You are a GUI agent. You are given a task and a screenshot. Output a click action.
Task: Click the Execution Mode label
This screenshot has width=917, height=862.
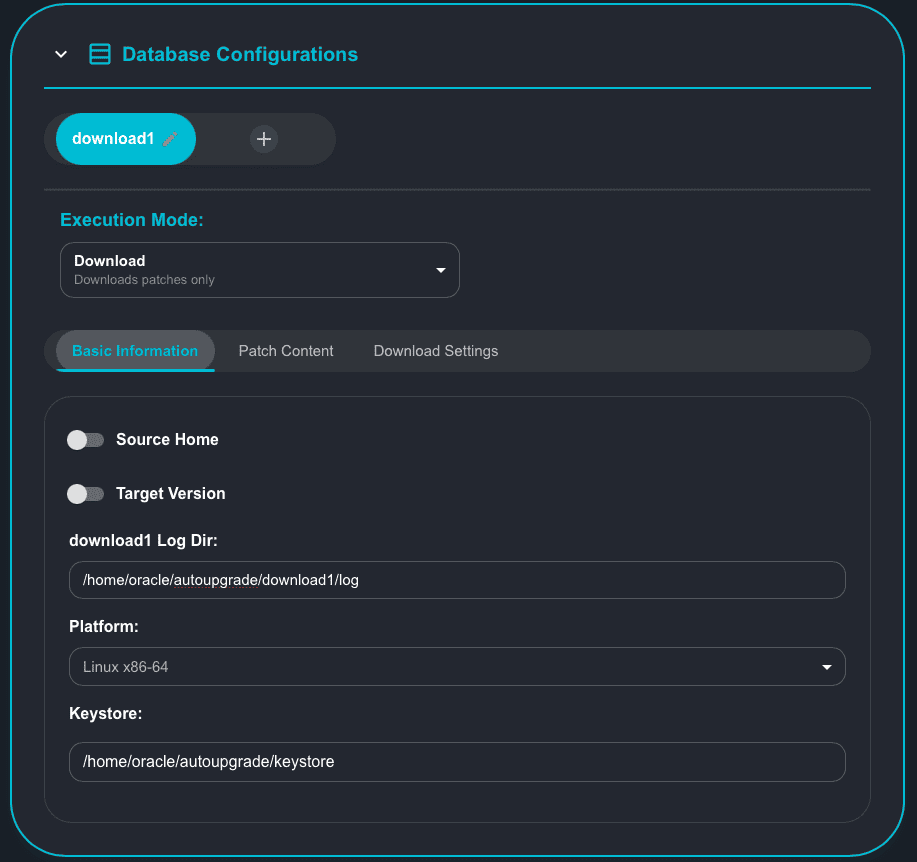pos(132,220)
